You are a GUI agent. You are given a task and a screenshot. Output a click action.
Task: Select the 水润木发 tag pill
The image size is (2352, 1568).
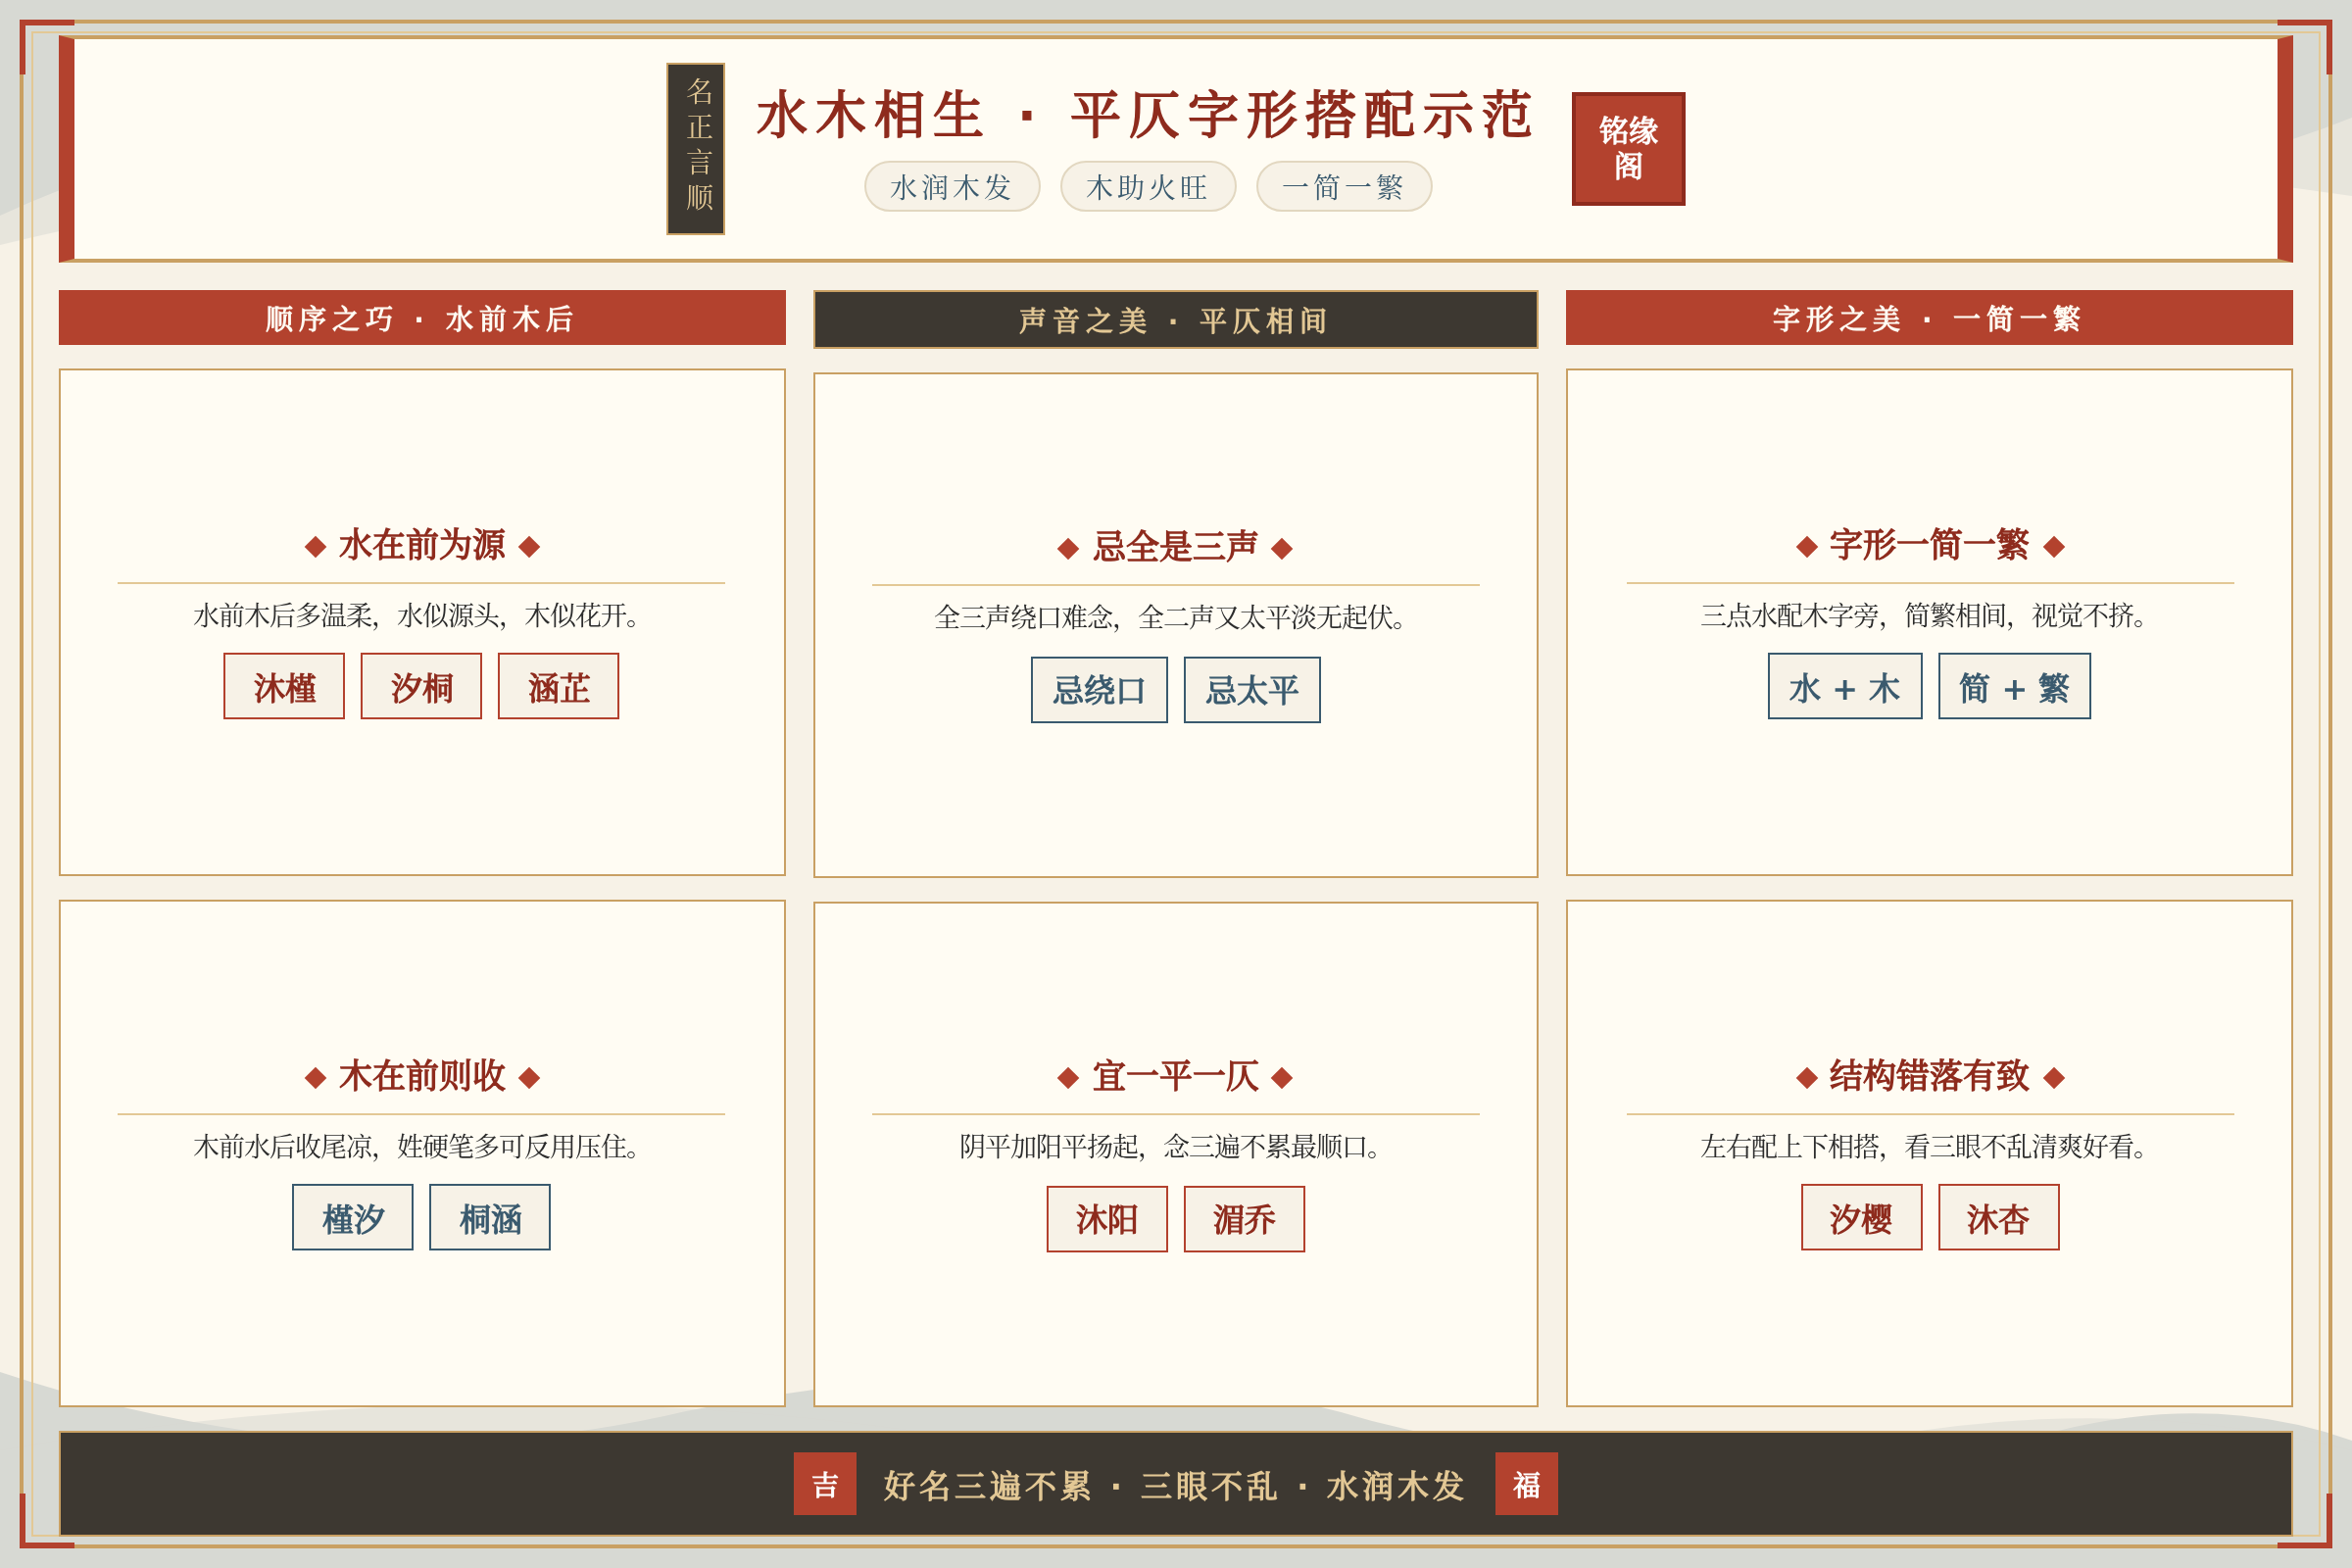(x=952, y=186)
